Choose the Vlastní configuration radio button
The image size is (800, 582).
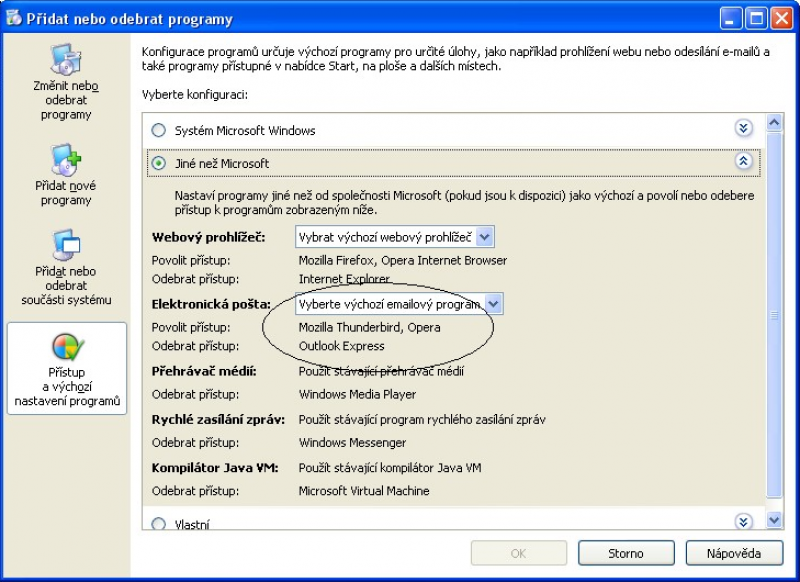tap(158, 523)
